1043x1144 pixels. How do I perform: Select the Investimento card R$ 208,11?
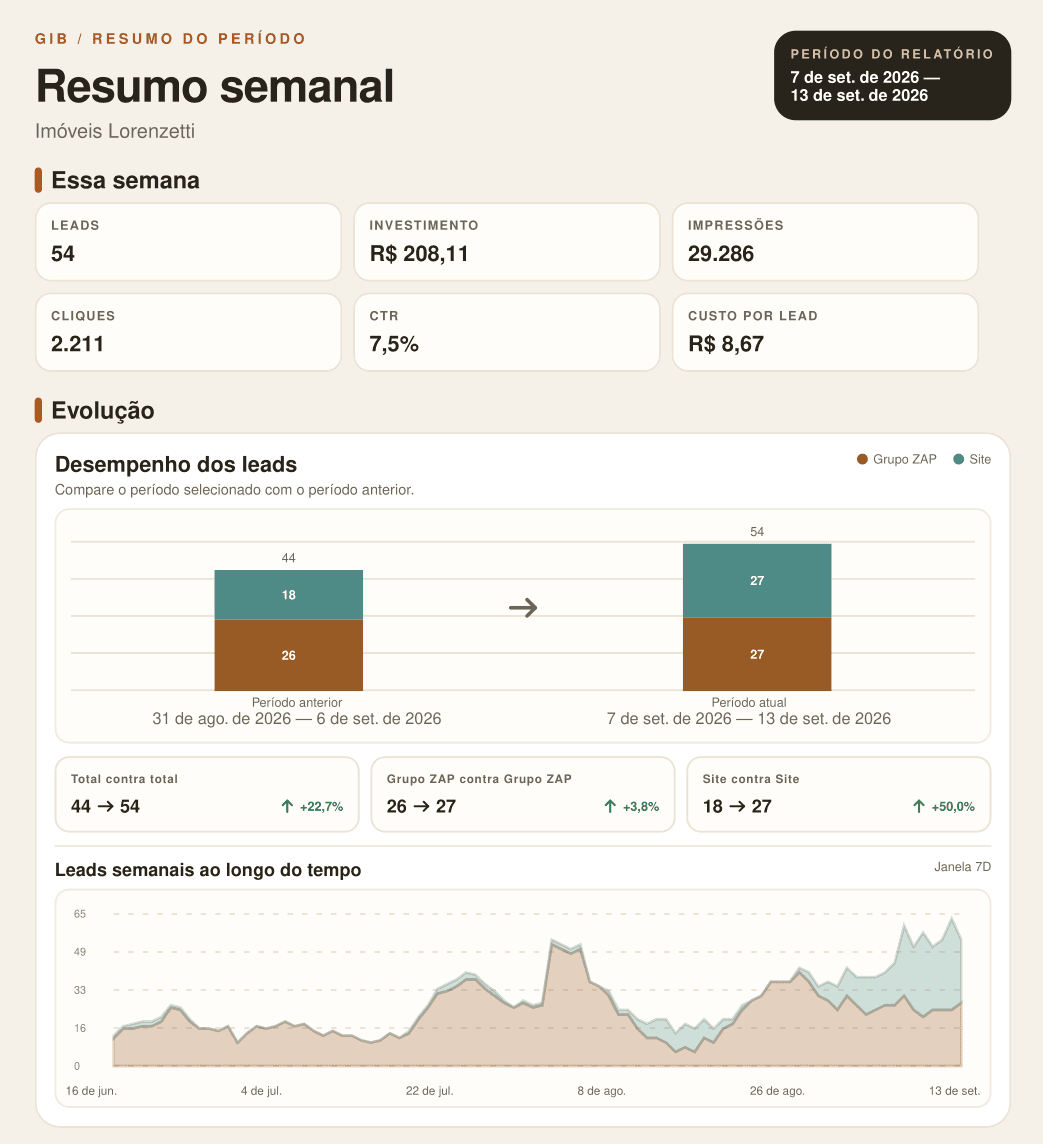click(507, 241)
